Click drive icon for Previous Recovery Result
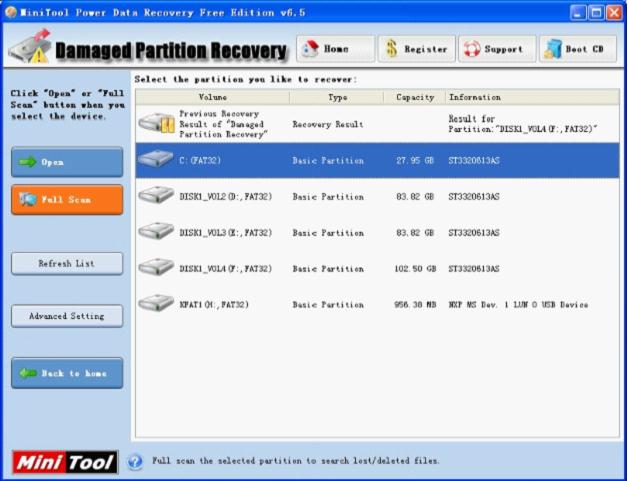Viewport: 628px width, 481px height. click(157, 123)
